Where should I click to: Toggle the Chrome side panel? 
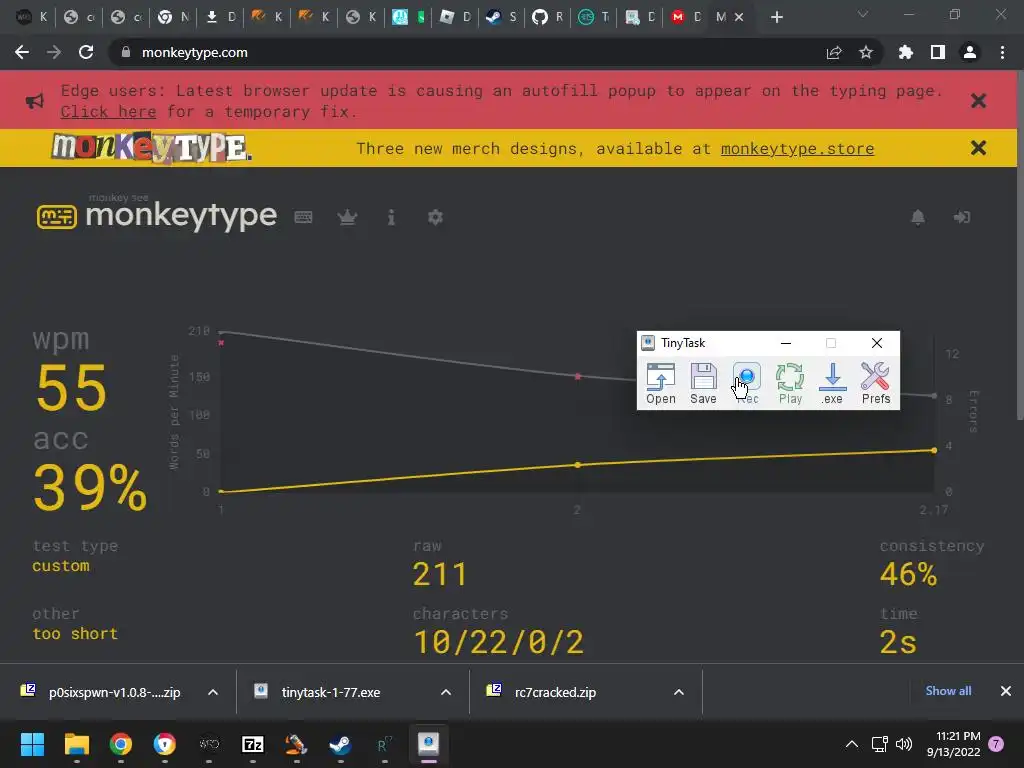click(x=937, y=52)
